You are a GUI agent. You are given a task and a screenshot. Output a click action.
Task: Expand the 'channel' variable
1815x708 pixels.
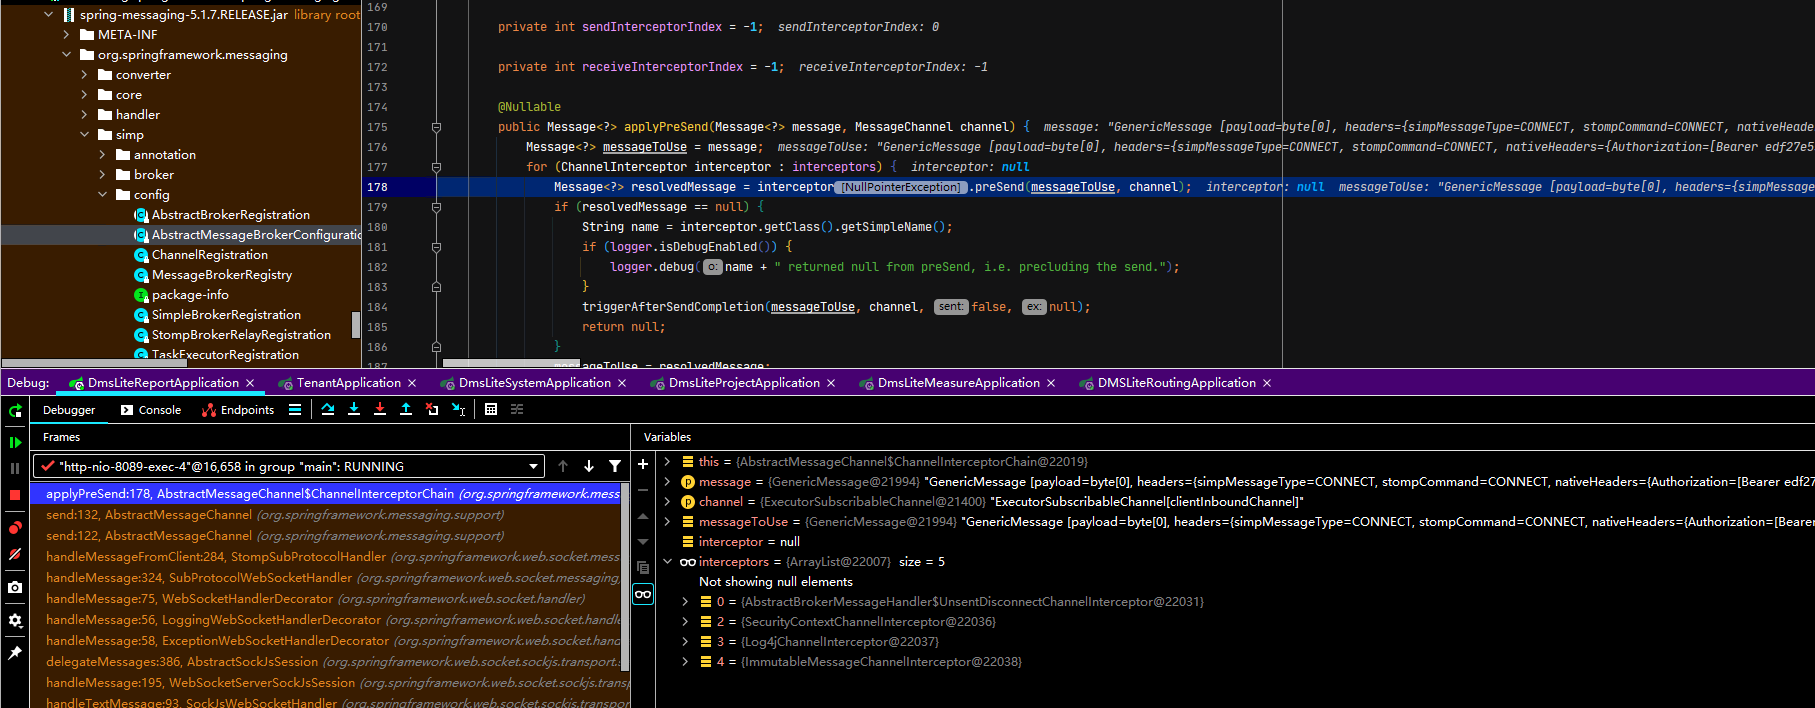[x=667, y=502]
